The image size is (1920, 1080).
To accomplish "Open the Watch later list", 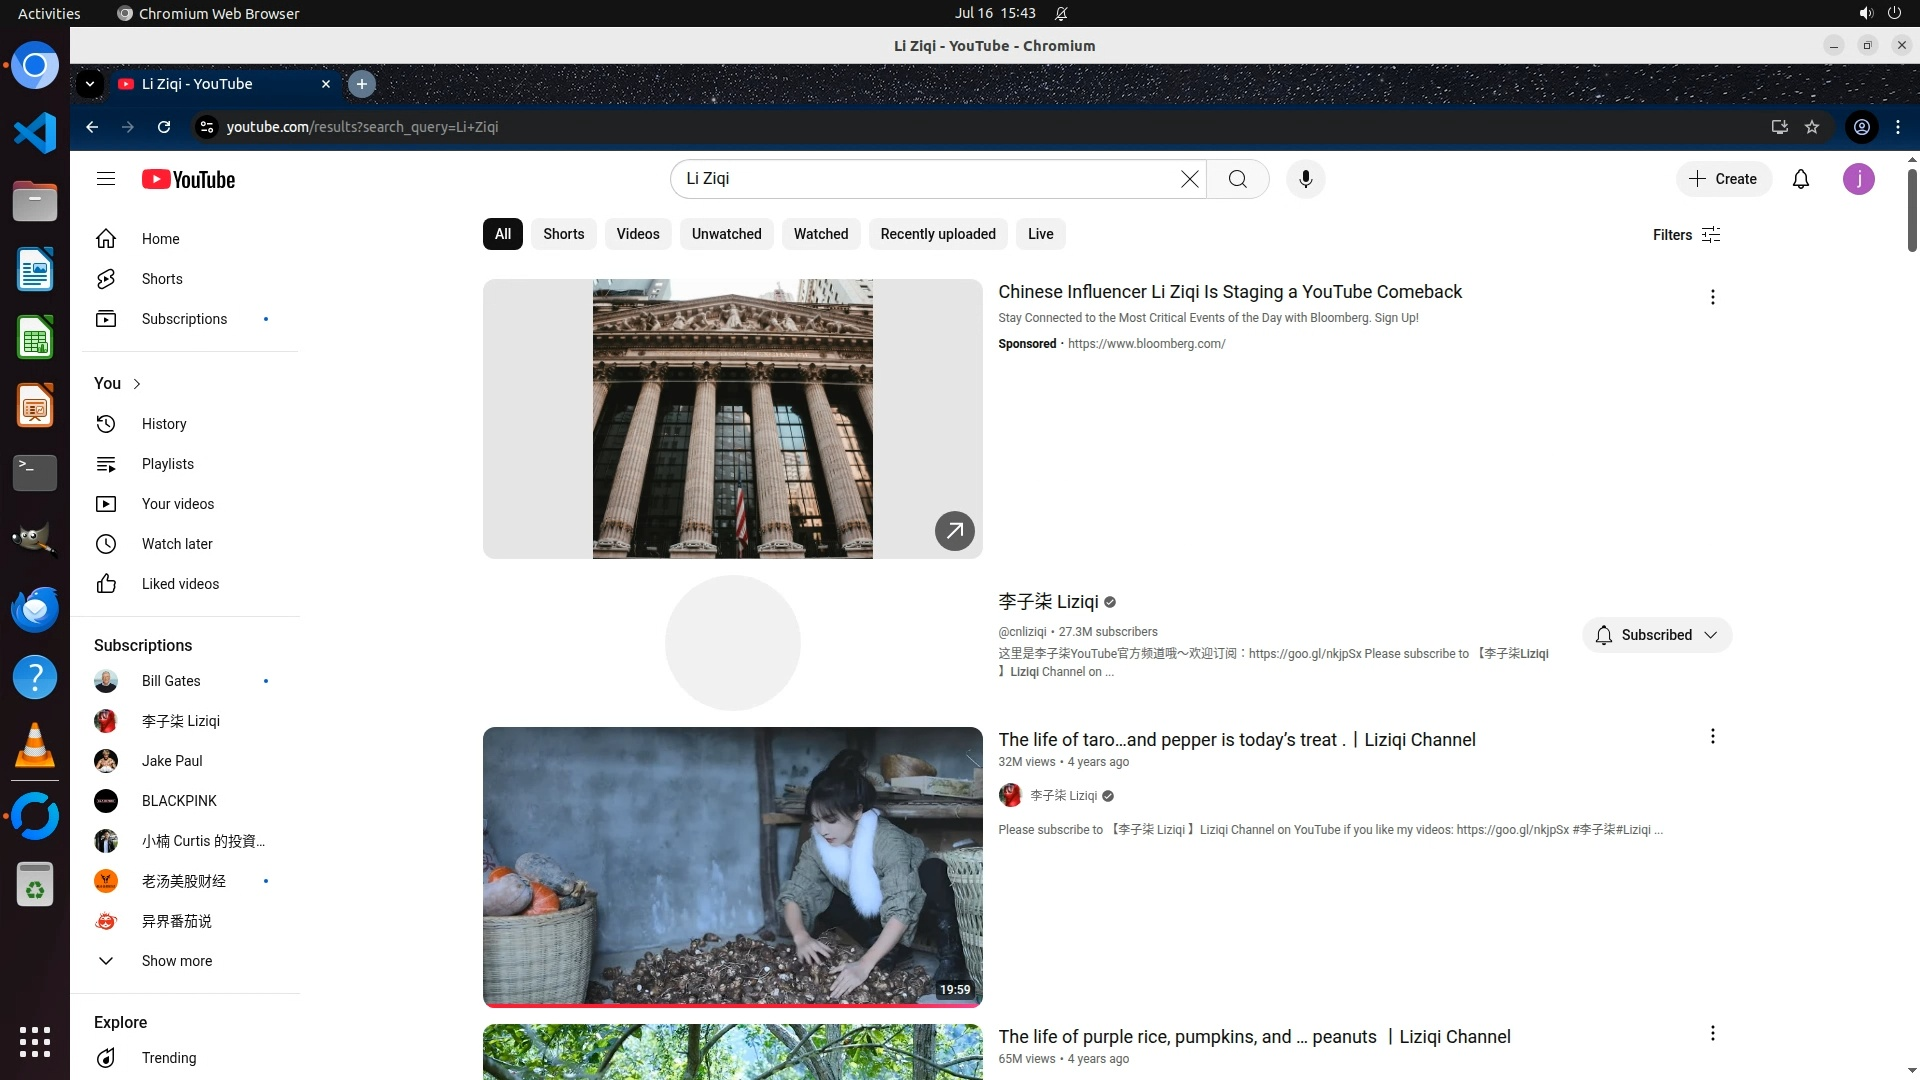I will tap(177, 544).
